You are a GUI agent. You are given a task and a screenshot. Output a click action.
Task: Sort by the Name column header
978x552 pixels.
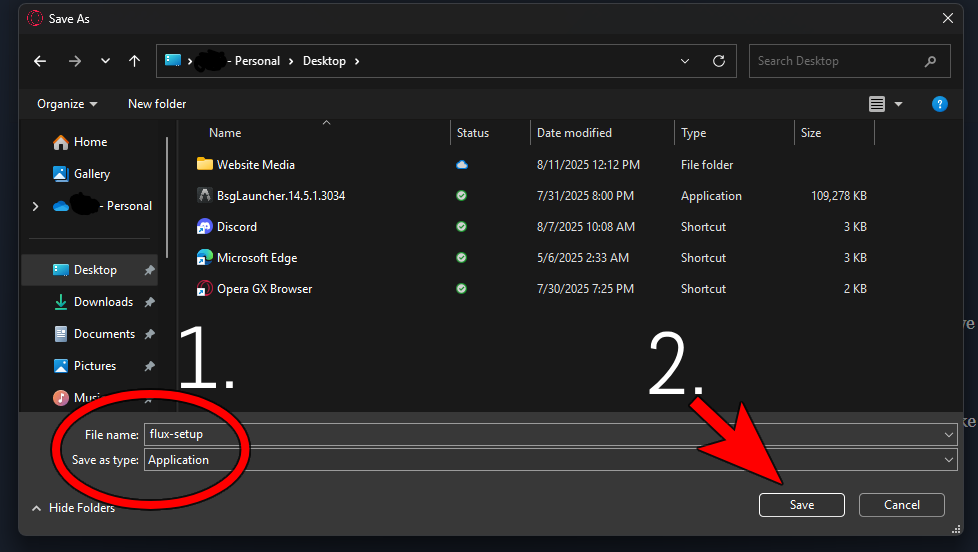[x=225, y=133]
